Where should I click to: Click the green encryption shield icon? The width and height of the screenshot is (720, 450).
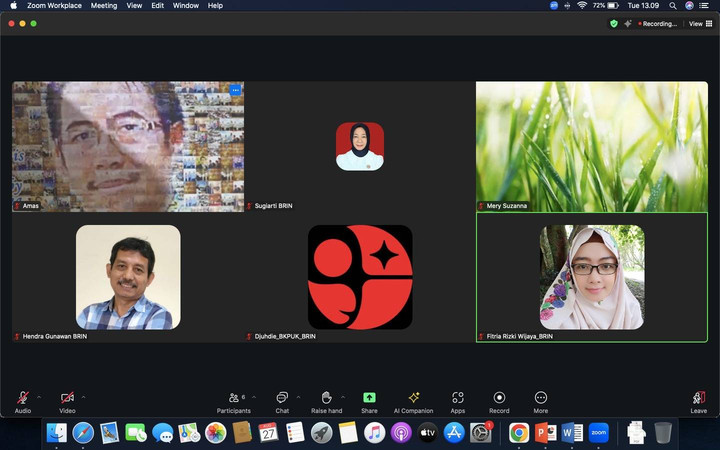pyautogui.click(x=614, y=23)
